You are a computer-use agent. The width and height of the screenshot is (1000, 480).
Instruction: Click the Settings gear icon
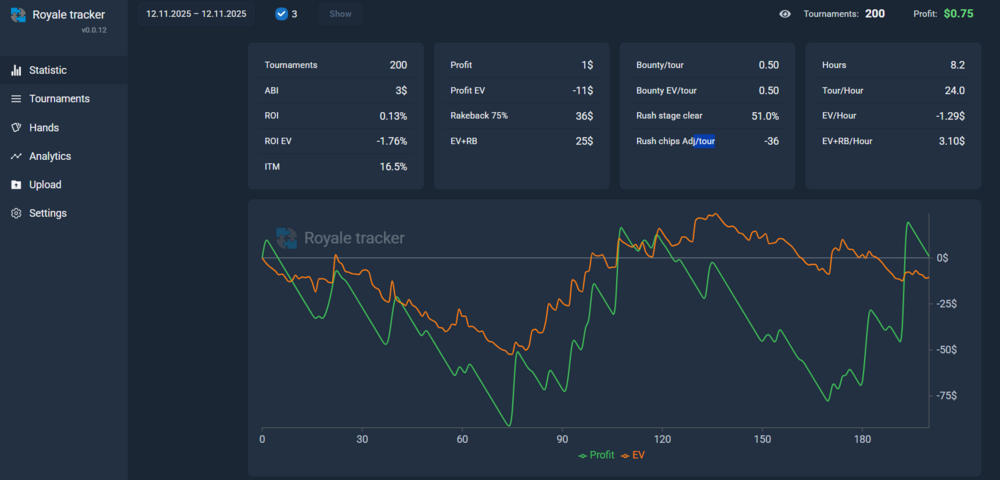click(x=16, y=214)
